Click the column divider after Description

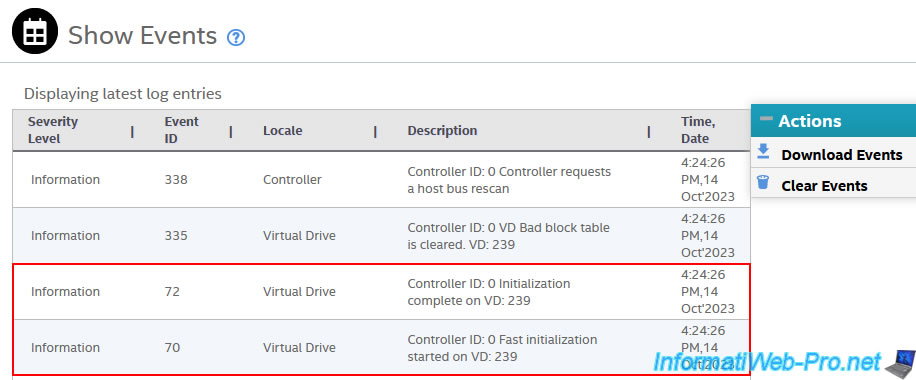[649, 132]
